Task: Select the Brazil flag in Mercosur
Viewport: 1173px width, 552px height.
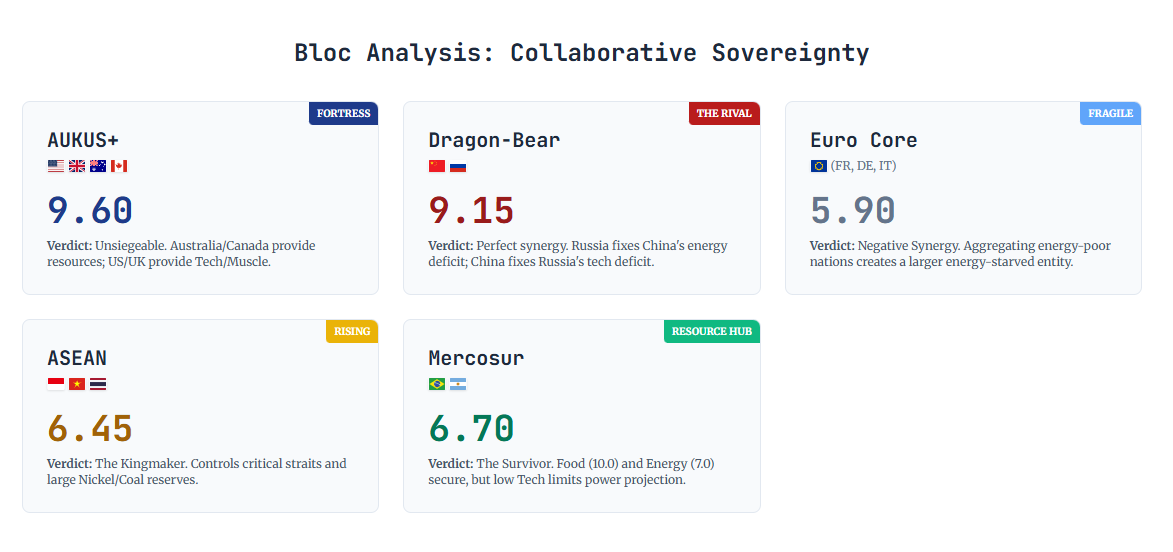Action: point(437,384)
